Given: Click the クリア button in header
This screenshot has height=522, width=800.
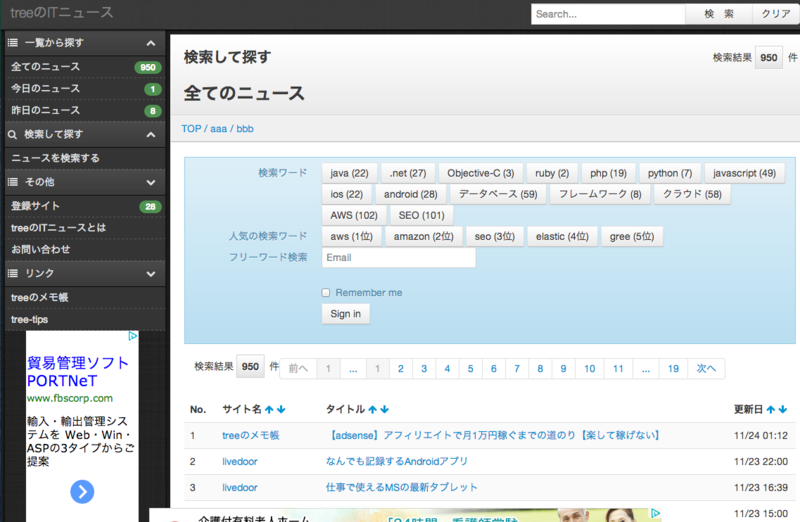Looking at the screenshot, I should click(x=776, y=14).
